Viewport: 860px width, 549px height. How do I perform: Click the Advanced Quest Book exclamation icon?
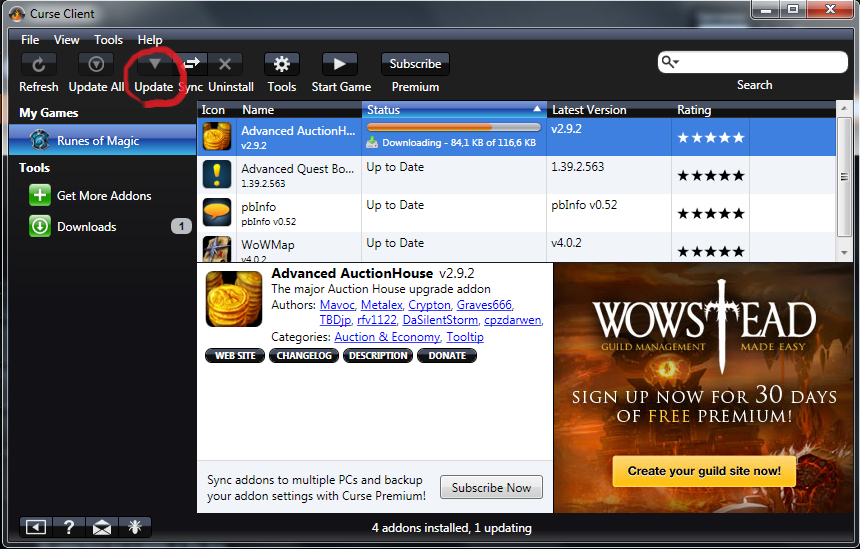217,174
